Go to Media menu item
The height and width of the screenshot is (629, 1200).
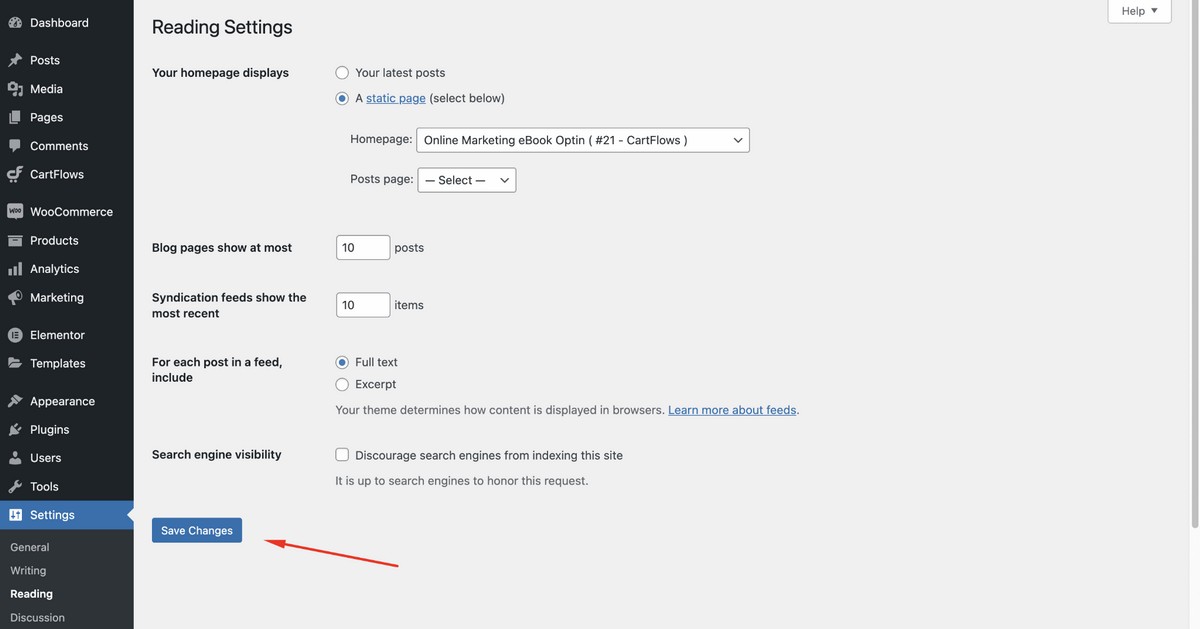point(67,89)
